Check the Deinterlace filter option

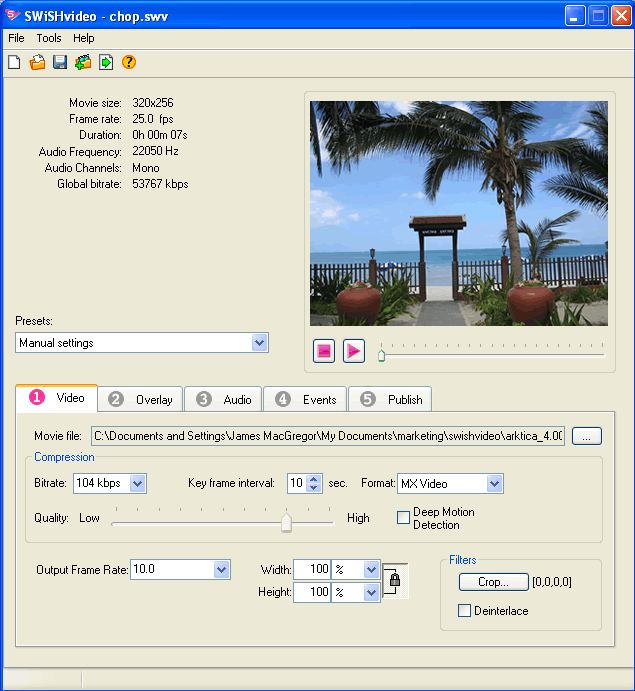[x=465, y=611]
